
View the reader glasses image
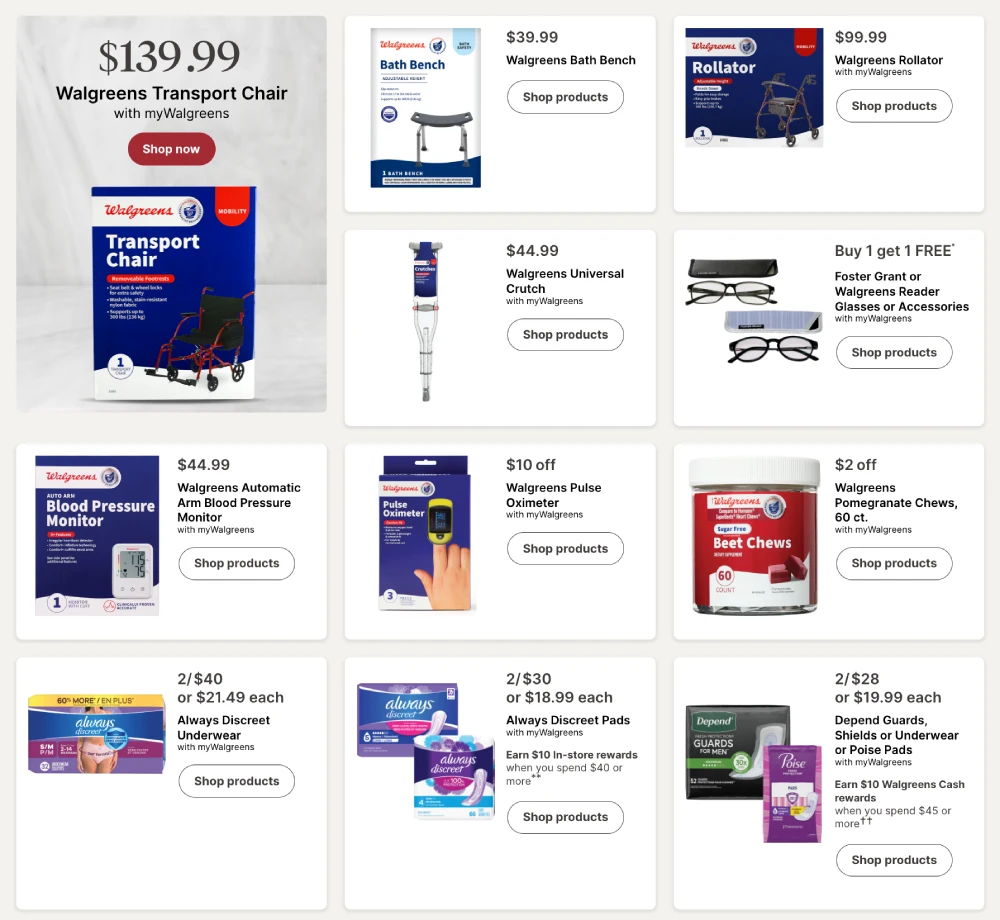pyautogui.click(x=754, y=311)
